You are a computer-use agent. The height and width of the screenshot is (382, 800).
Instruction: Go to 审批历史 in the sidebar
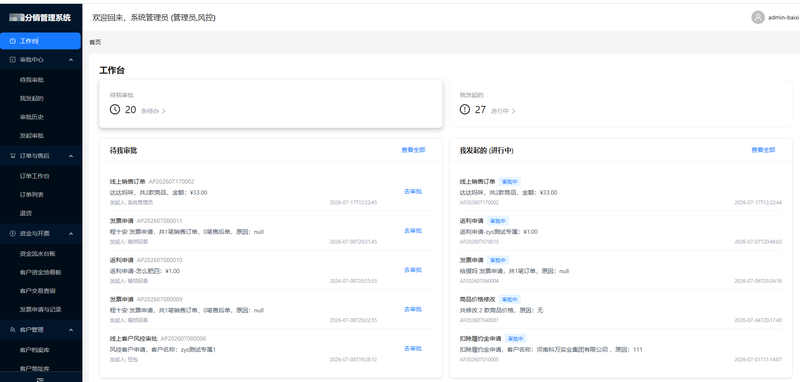pyautogui.click(x=32, y=117)
